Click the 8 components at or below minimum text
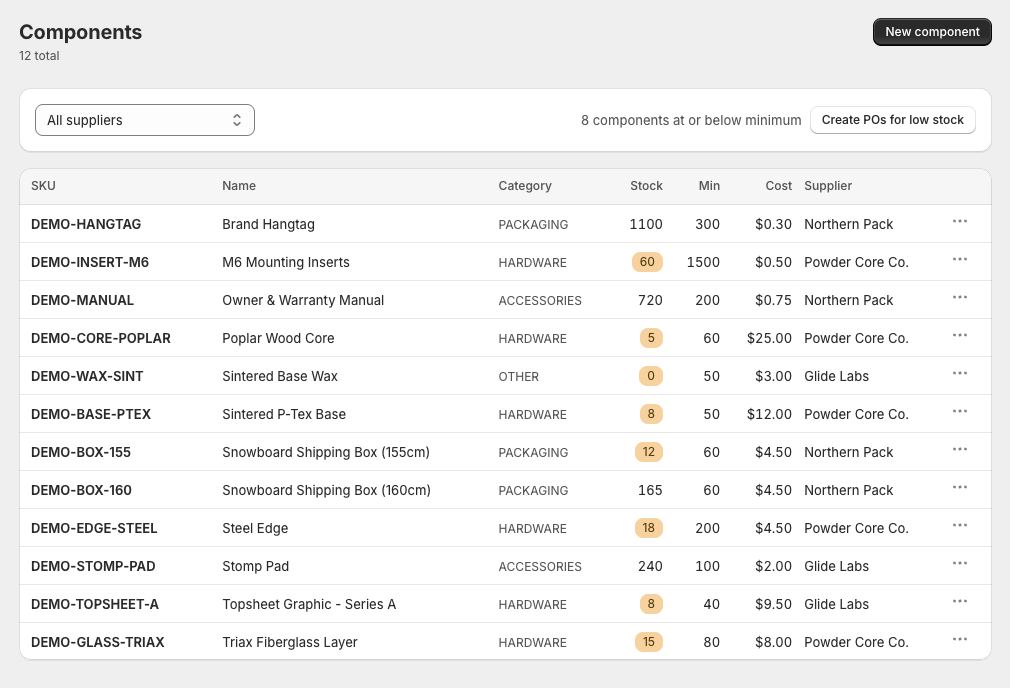The width and height of the screenshot is (1010, 688). pyautogui.click(x=691, y=120)
